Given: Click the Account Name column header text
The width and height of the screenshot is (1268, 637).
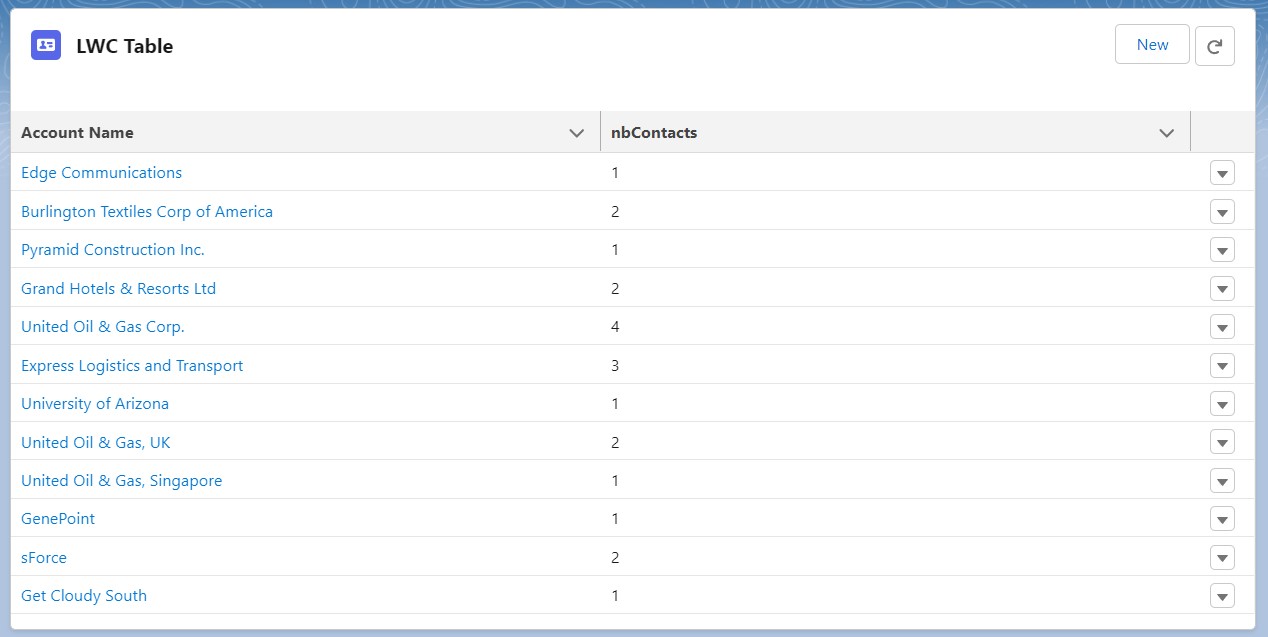Looking at the screenshot, I should (77, 133).
